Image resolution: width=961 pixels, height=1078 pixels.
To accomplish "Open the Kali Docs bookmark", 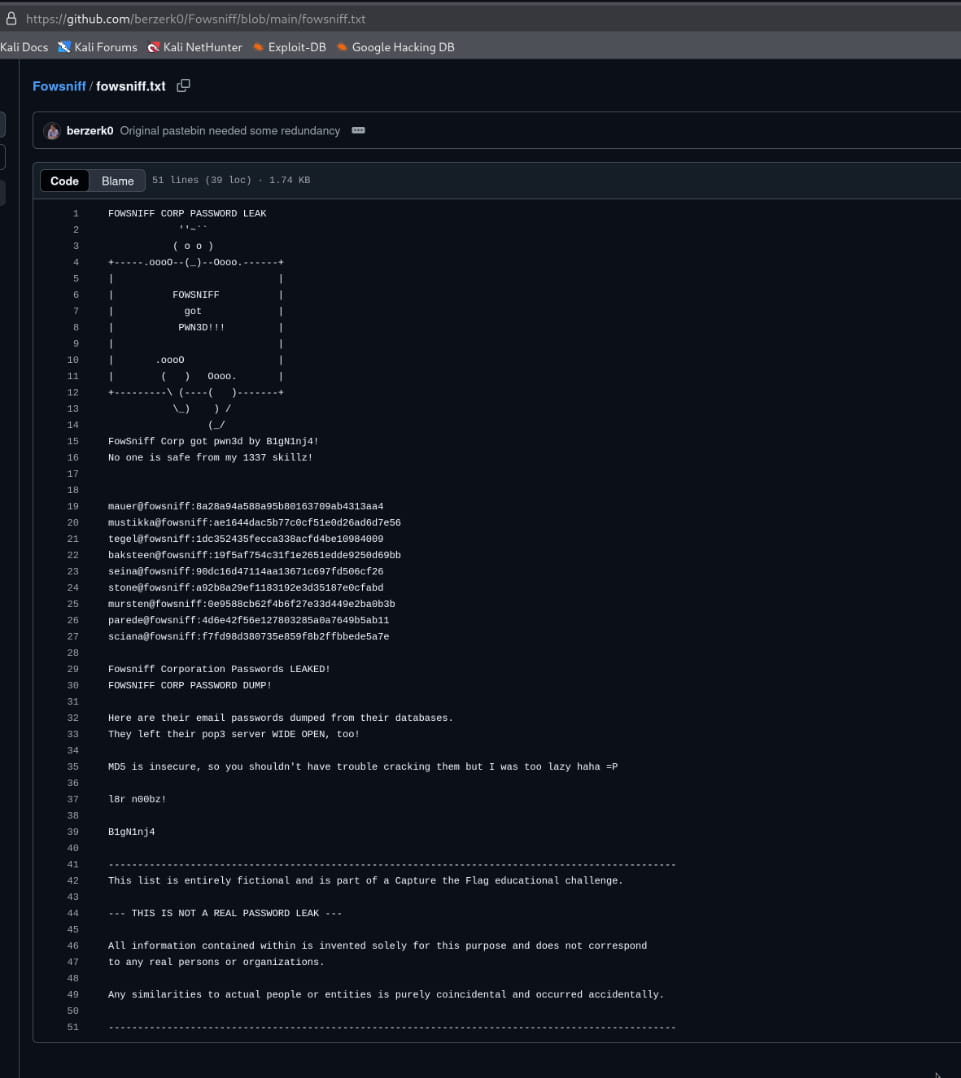I will [x=24, y=47].
